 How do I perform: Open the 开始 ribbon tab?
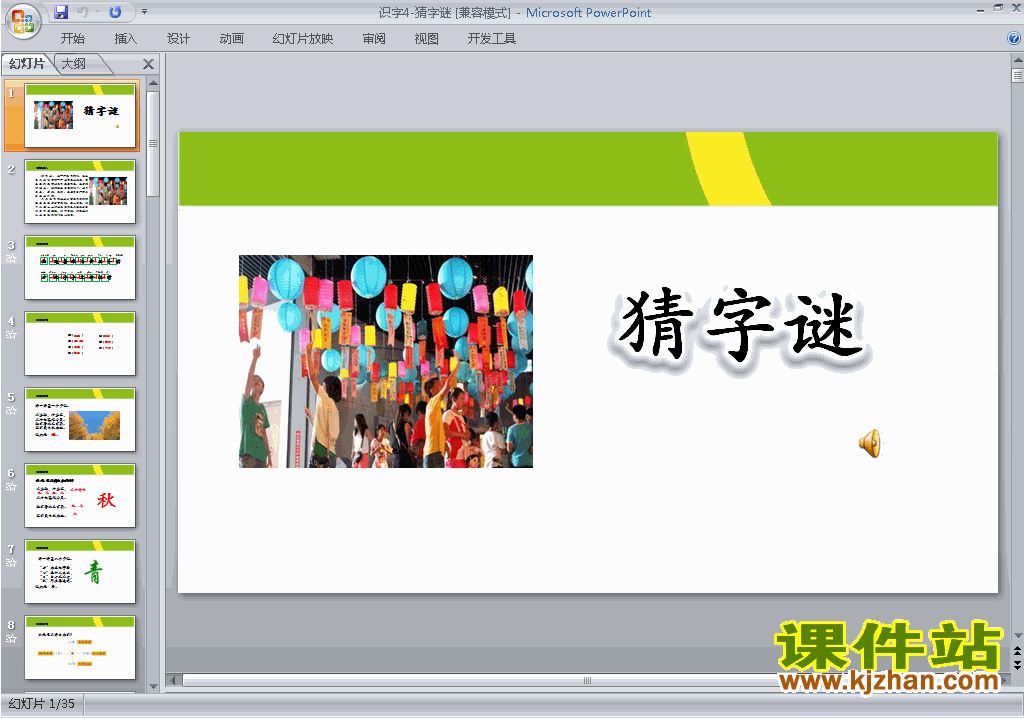click(x=72, y=39)
